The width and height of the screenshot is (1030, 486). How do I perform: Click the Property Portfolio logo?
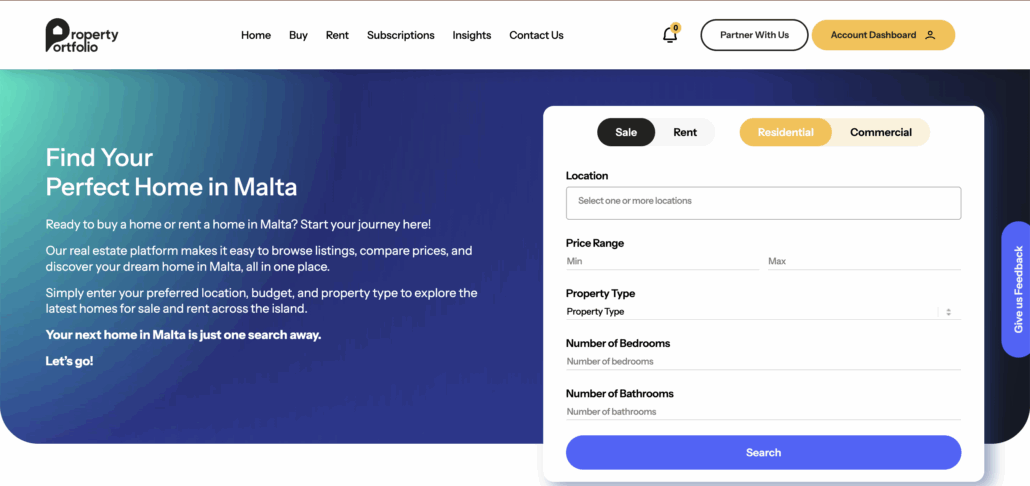point(82,35)
